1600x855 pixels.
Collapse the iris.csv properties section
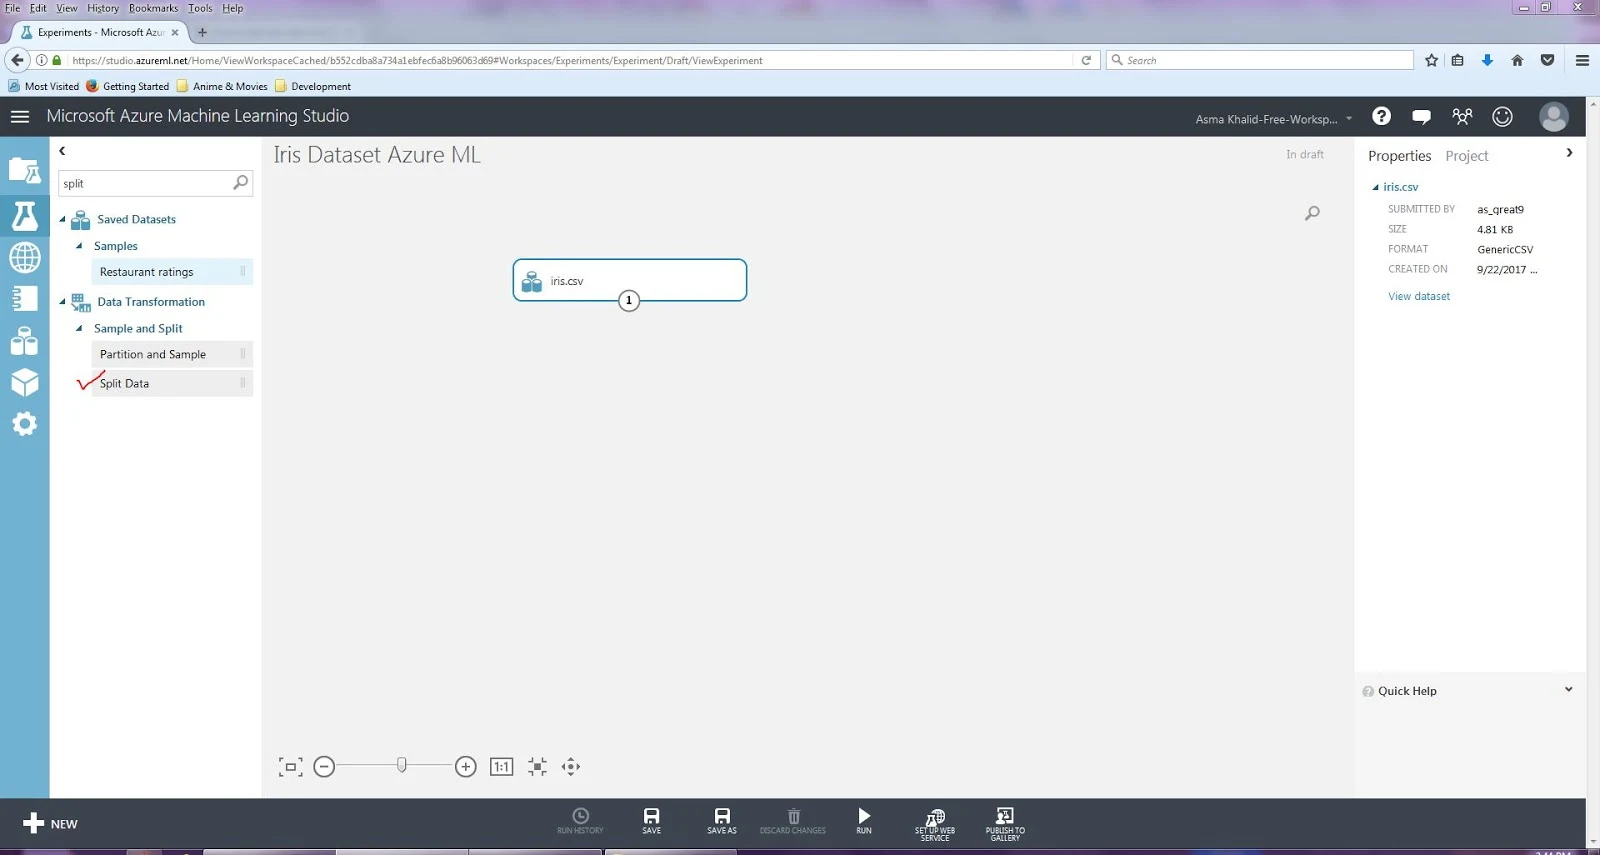(x=1375, y=187)
